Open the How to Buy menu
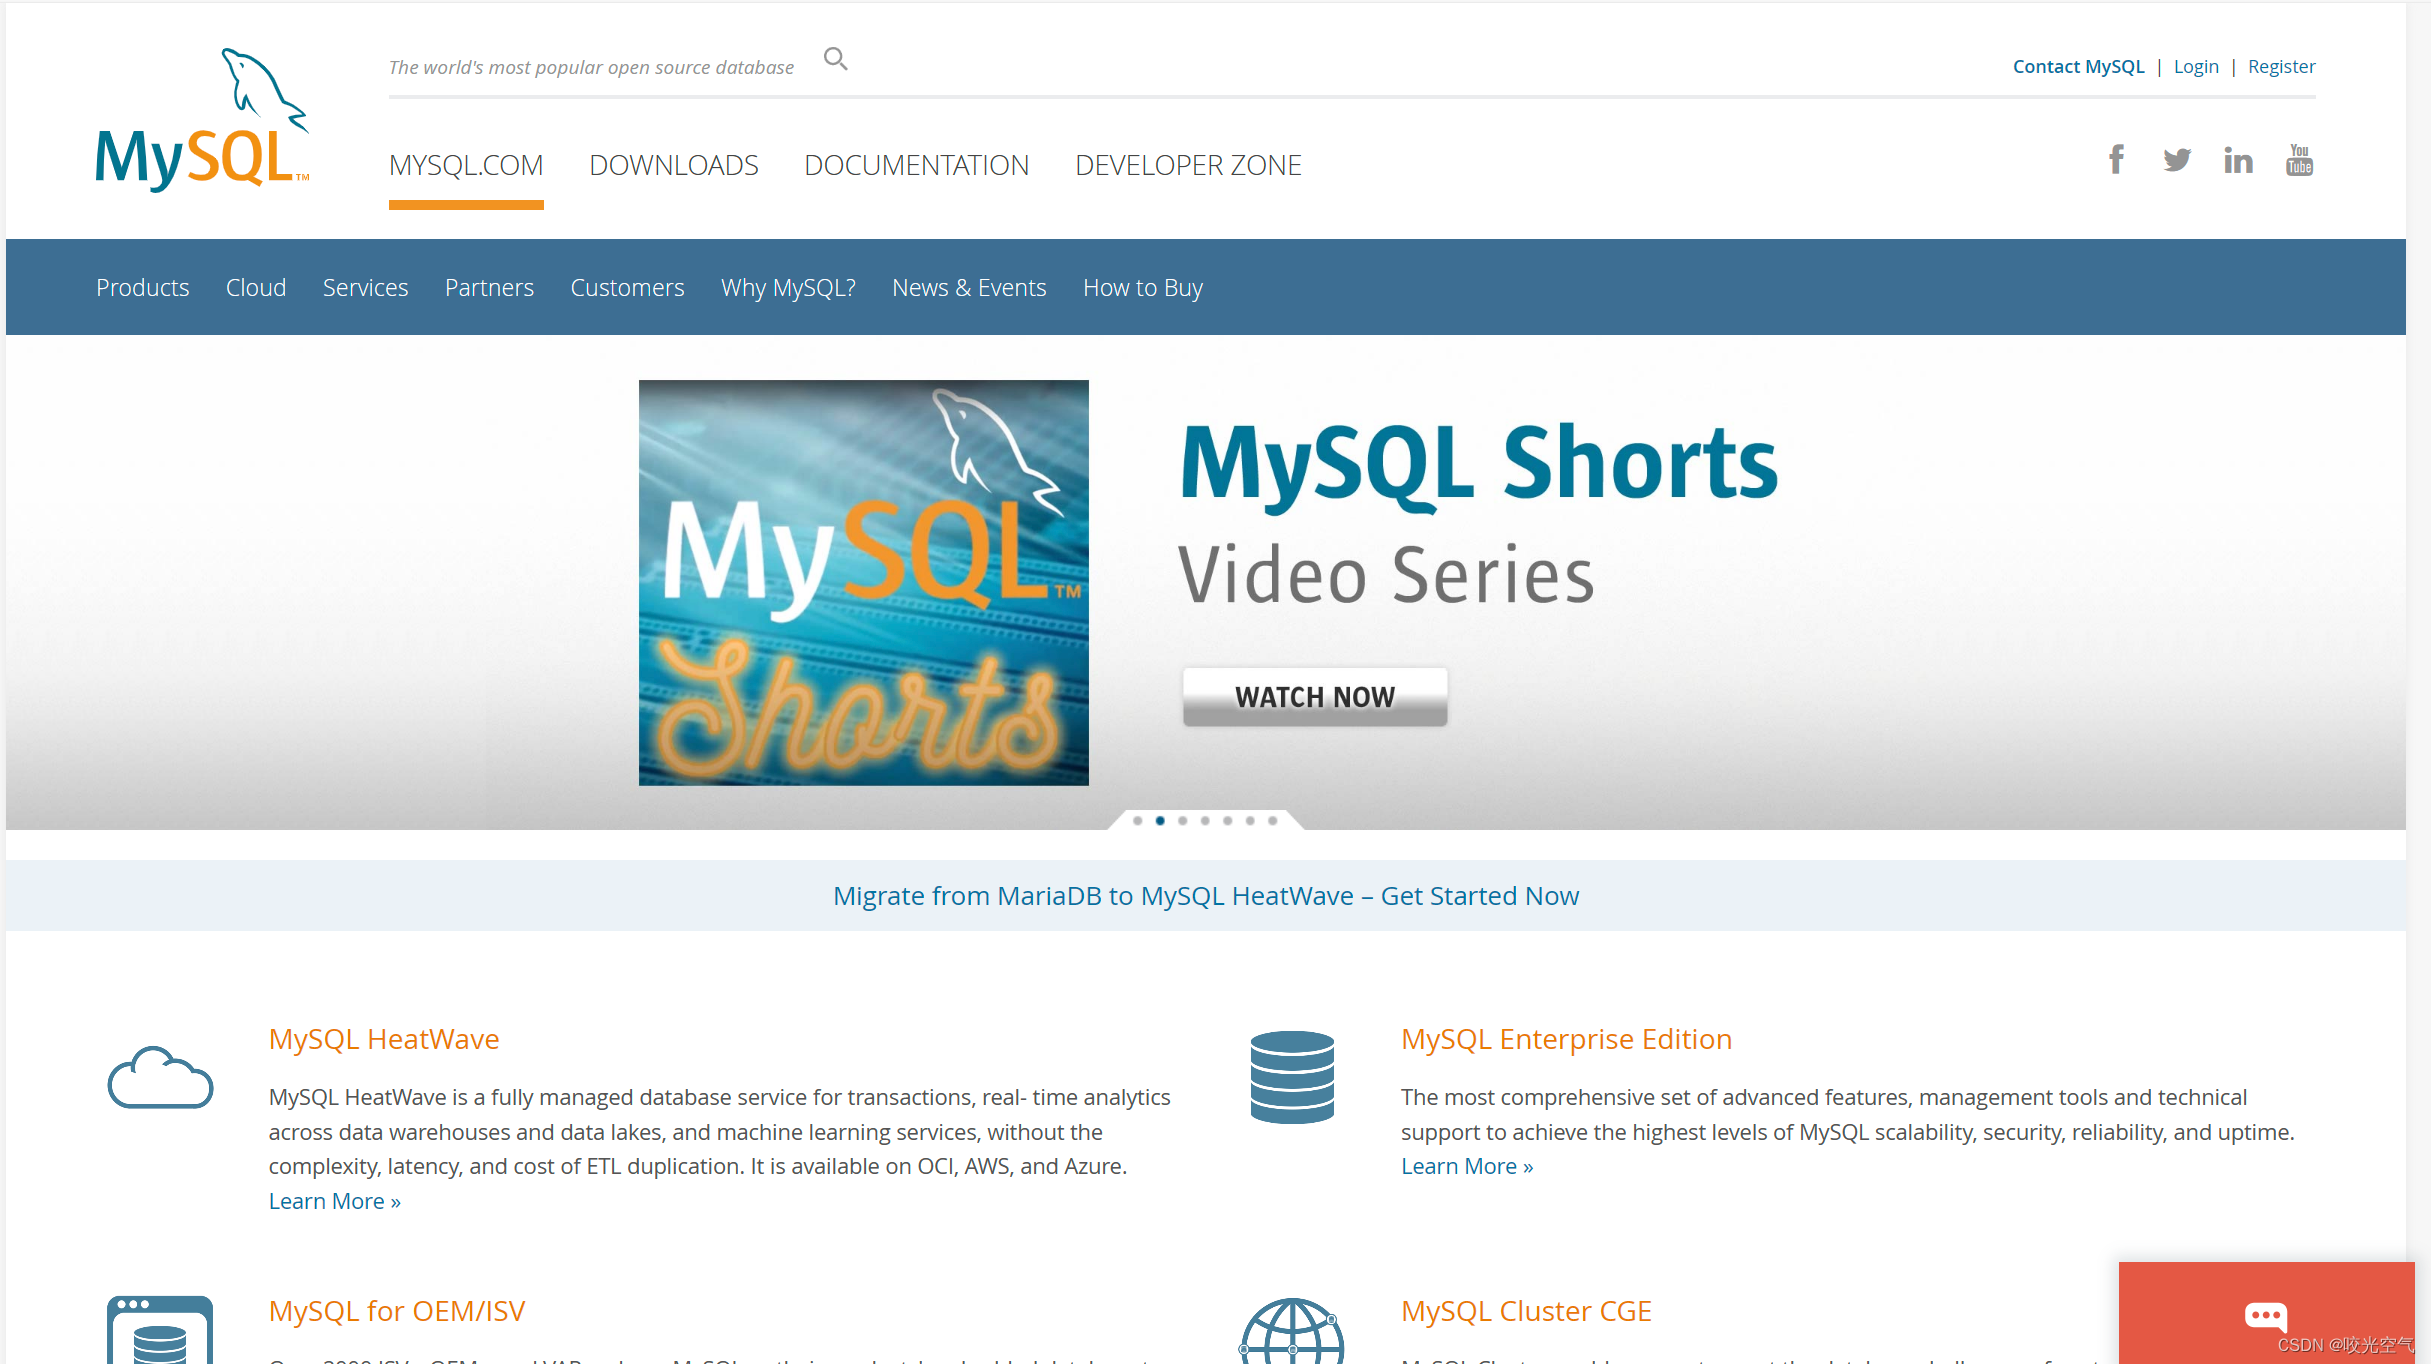The height and width of the screenshot is (1364, 2431). coord(1143,287)
